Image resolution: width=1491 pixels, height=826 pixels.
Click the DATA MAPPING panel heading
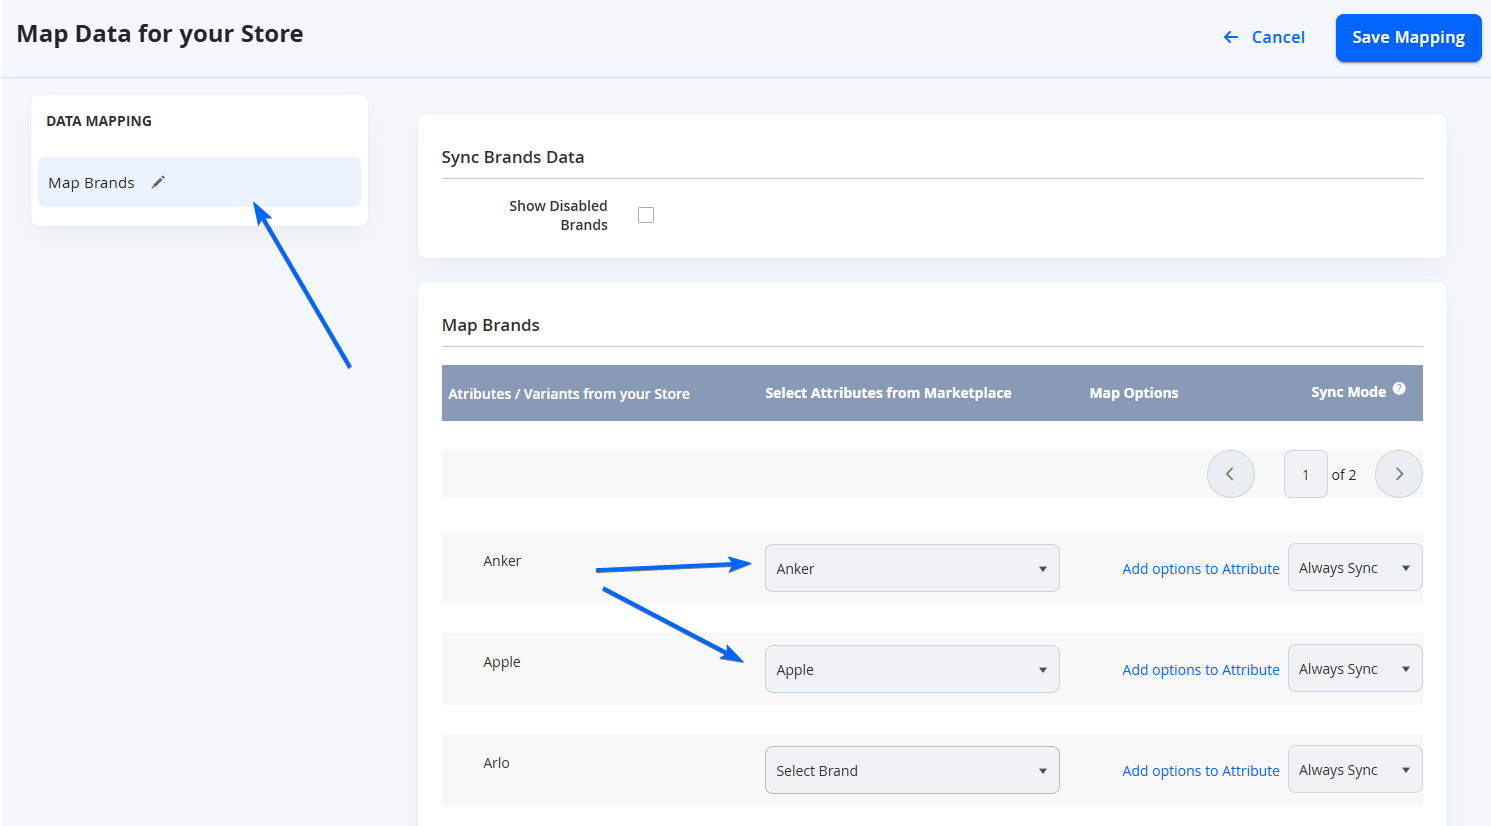pyautogui.click(x=99, y=121)
